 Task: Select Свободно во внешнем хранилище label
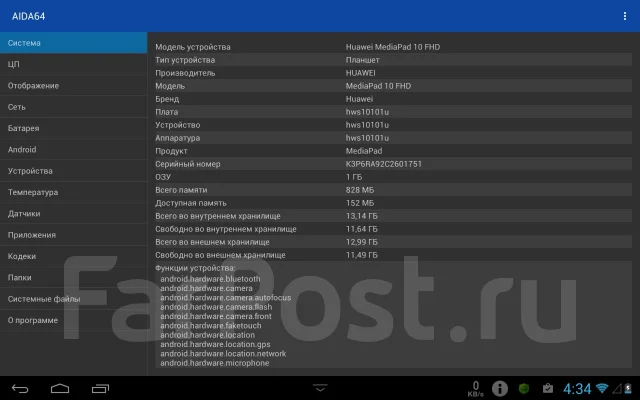pos(220,255)
